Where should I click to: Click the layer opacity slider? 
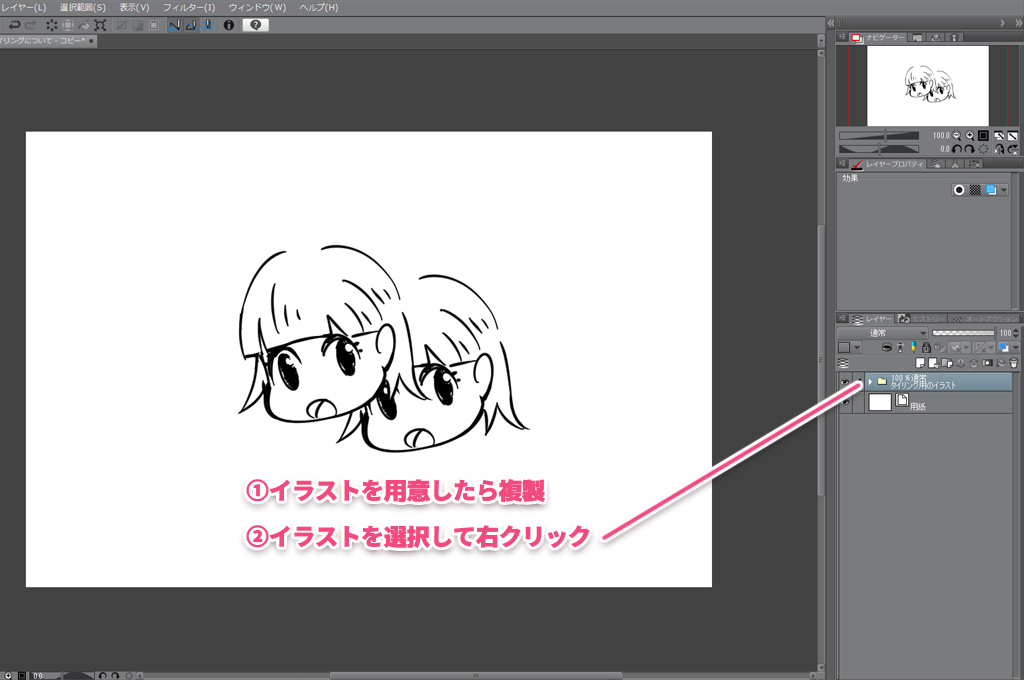tap(963, 333)
